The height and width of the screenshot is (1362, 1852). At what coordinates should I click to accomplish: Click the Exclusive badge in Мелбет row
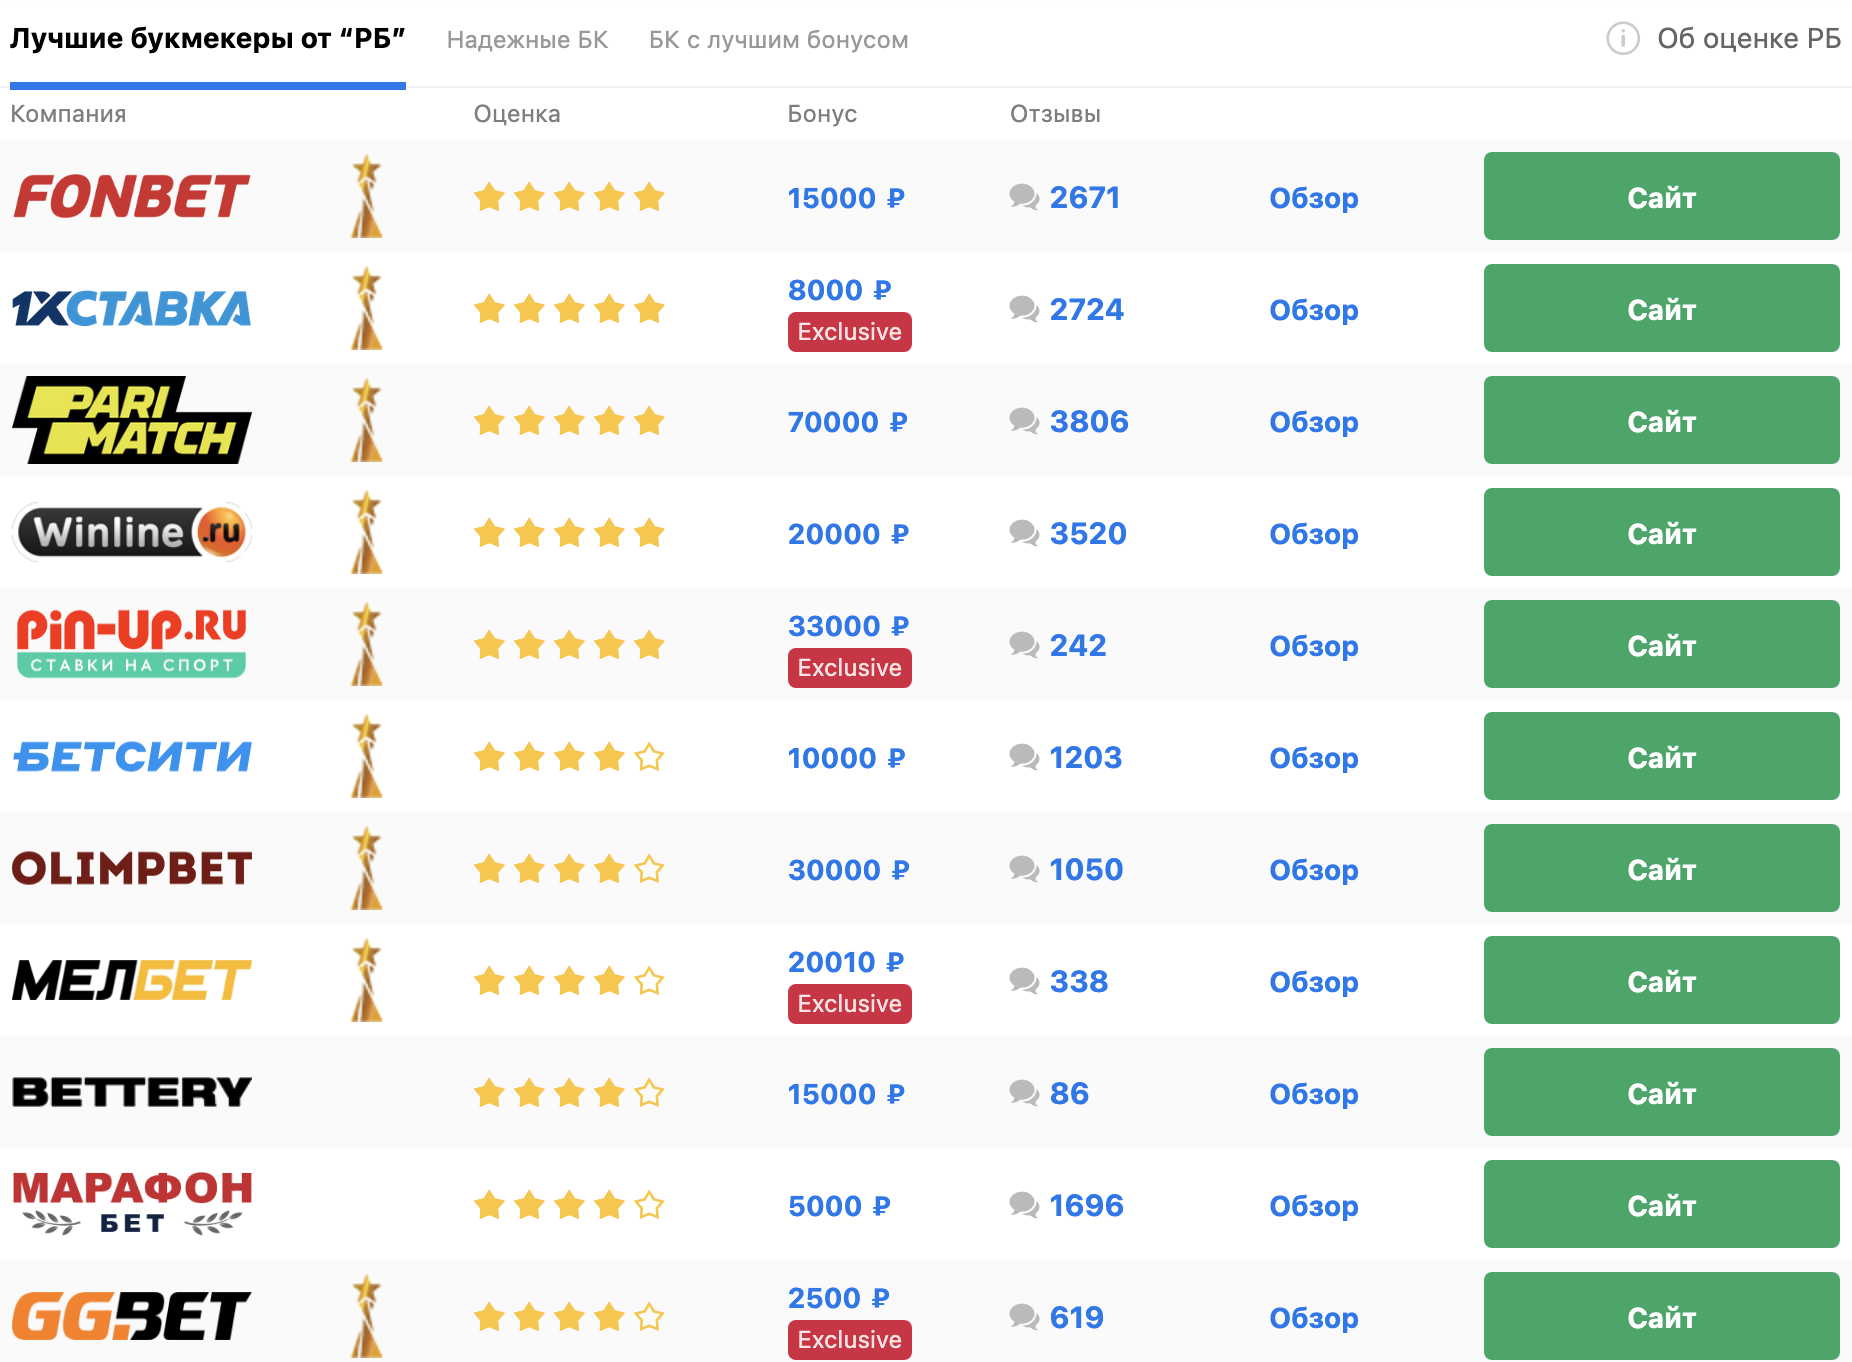coord(849,1004)
